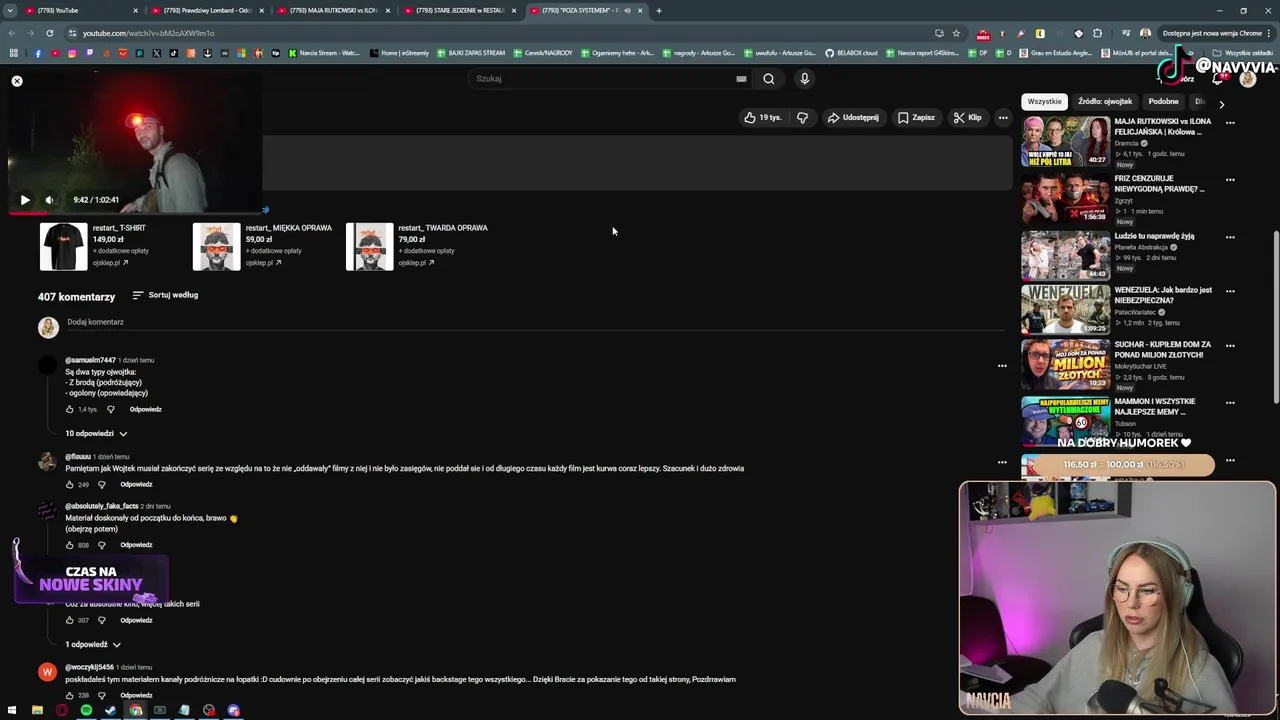Dislike the @absolutely_fake_facts comment
The image size is (1280, 720).
pos(101,545)
